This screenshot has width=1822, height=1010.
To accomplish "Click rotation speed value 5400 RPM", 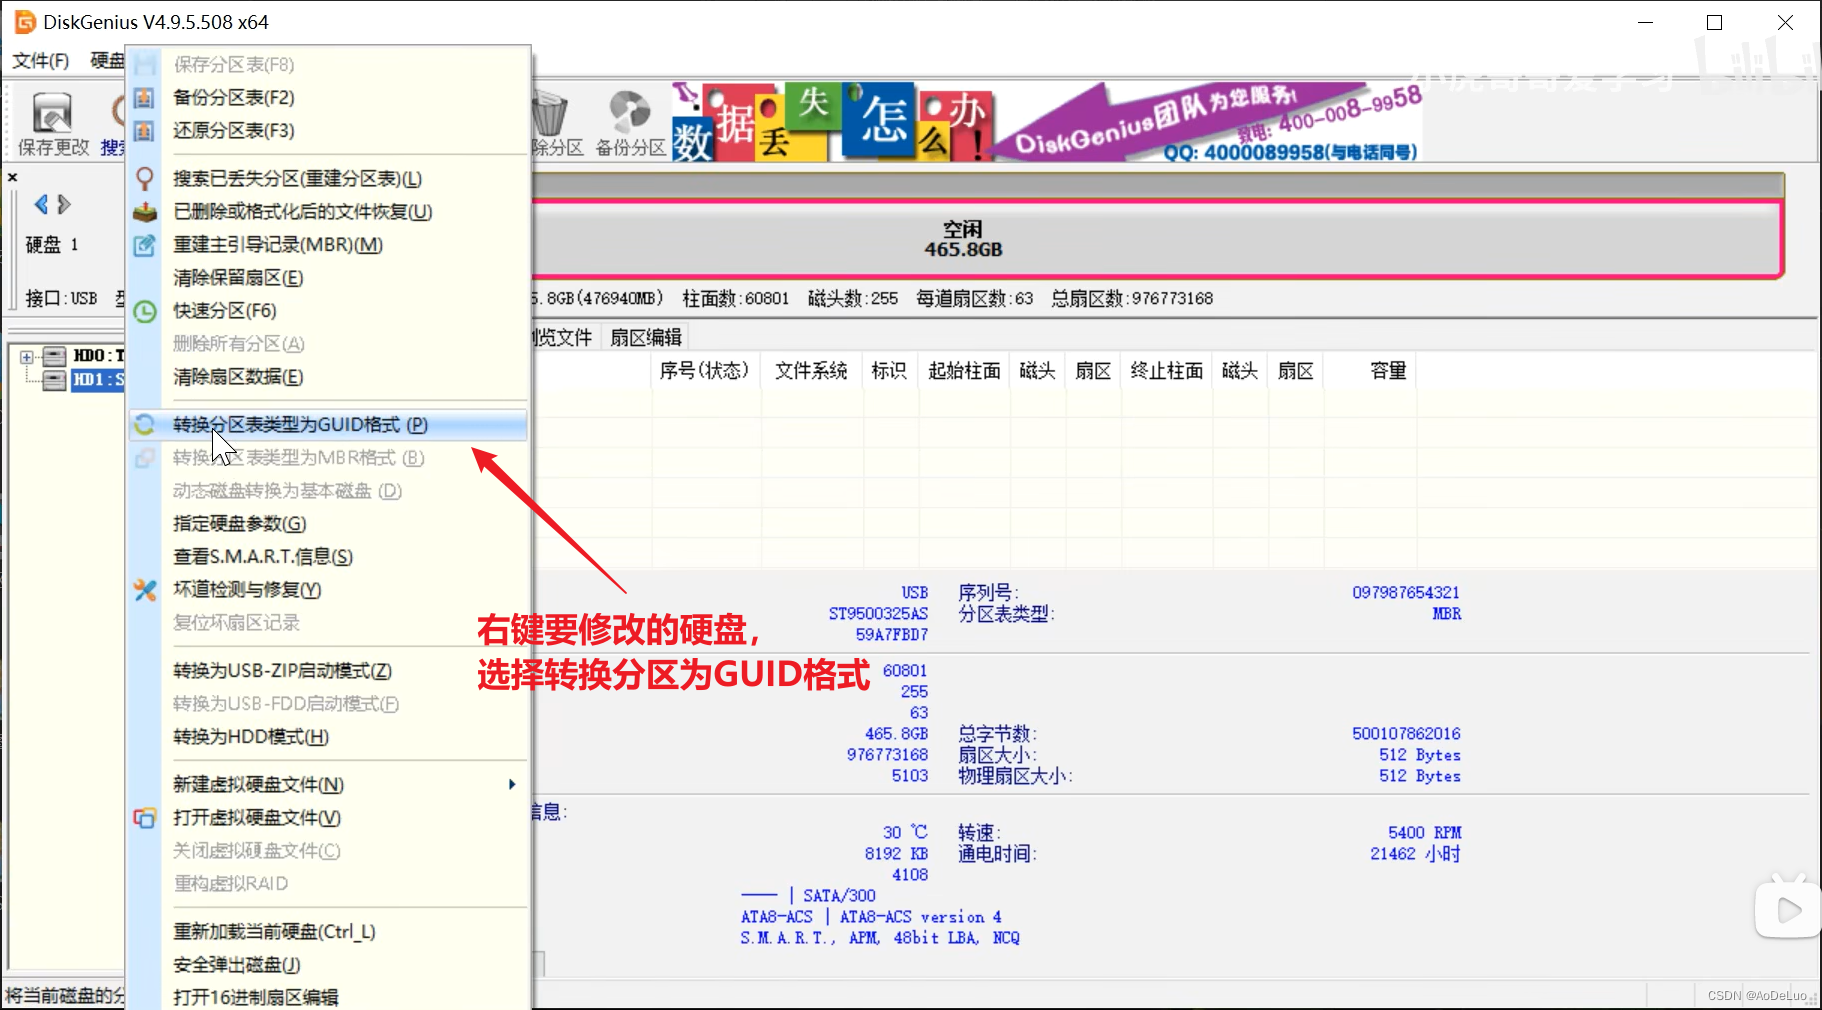I will (x=1424, y=833).
